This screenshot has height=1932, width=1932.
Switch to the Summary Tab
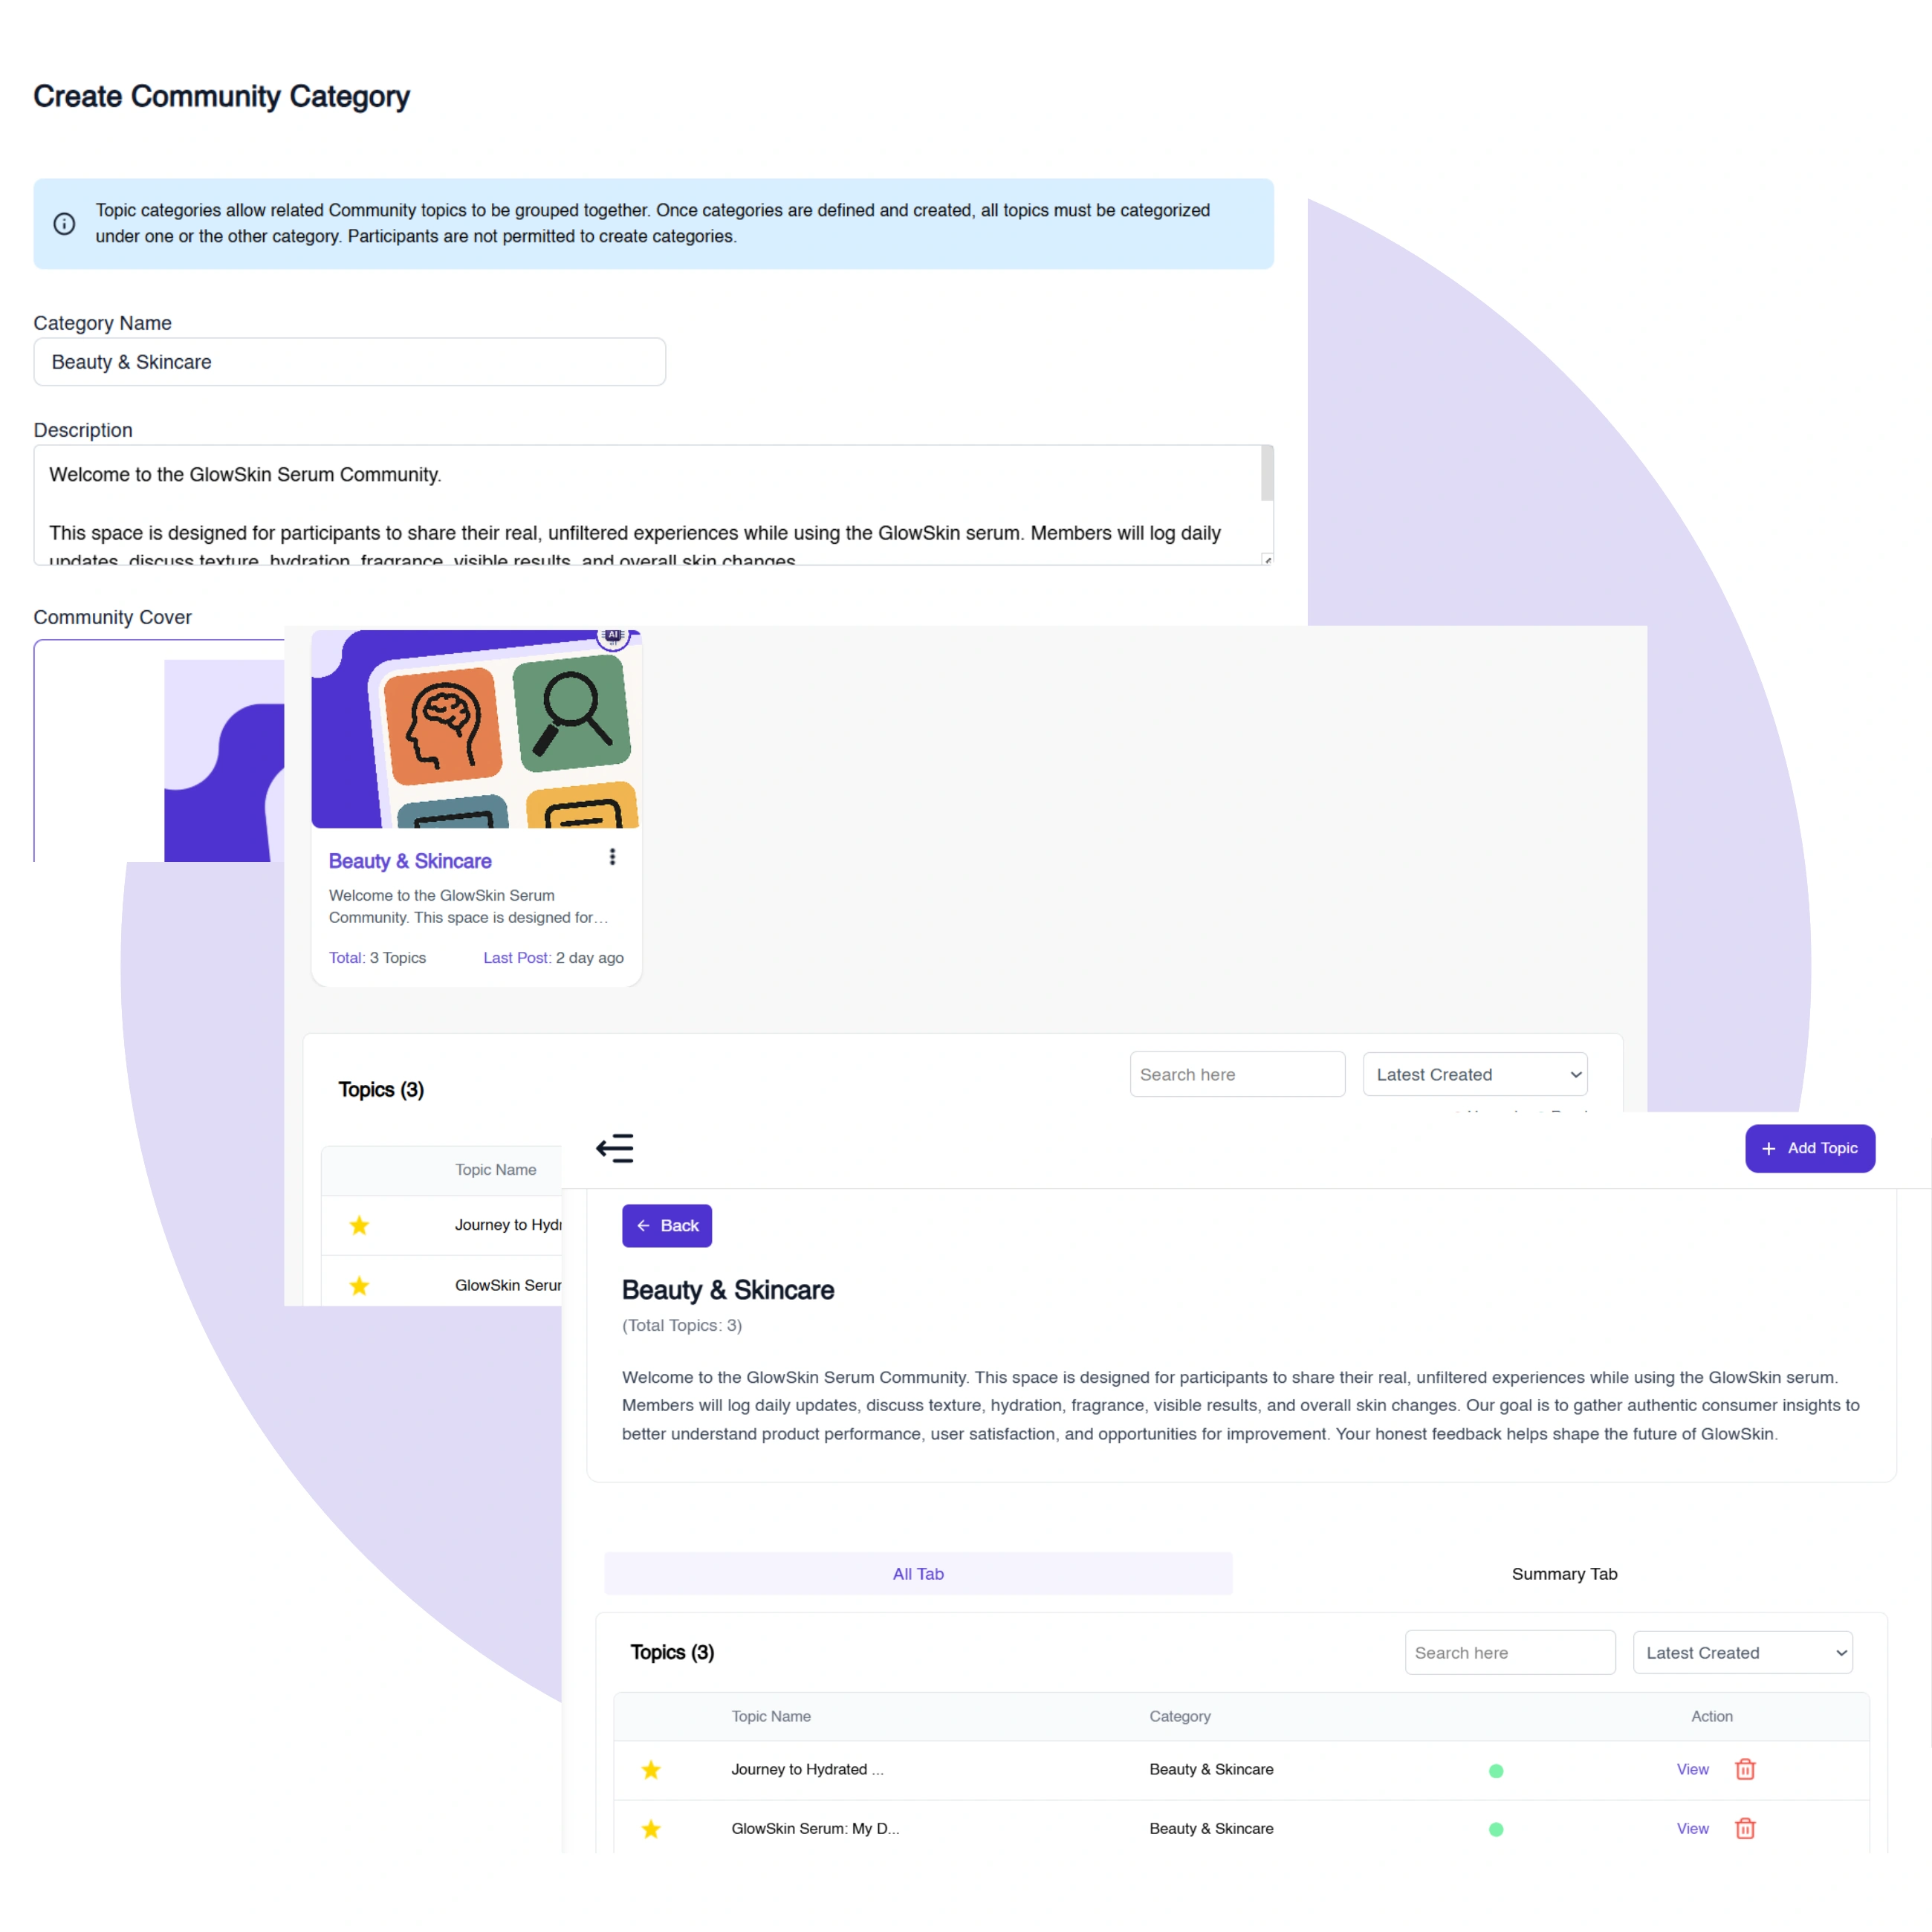(x=1564, y=1573)
